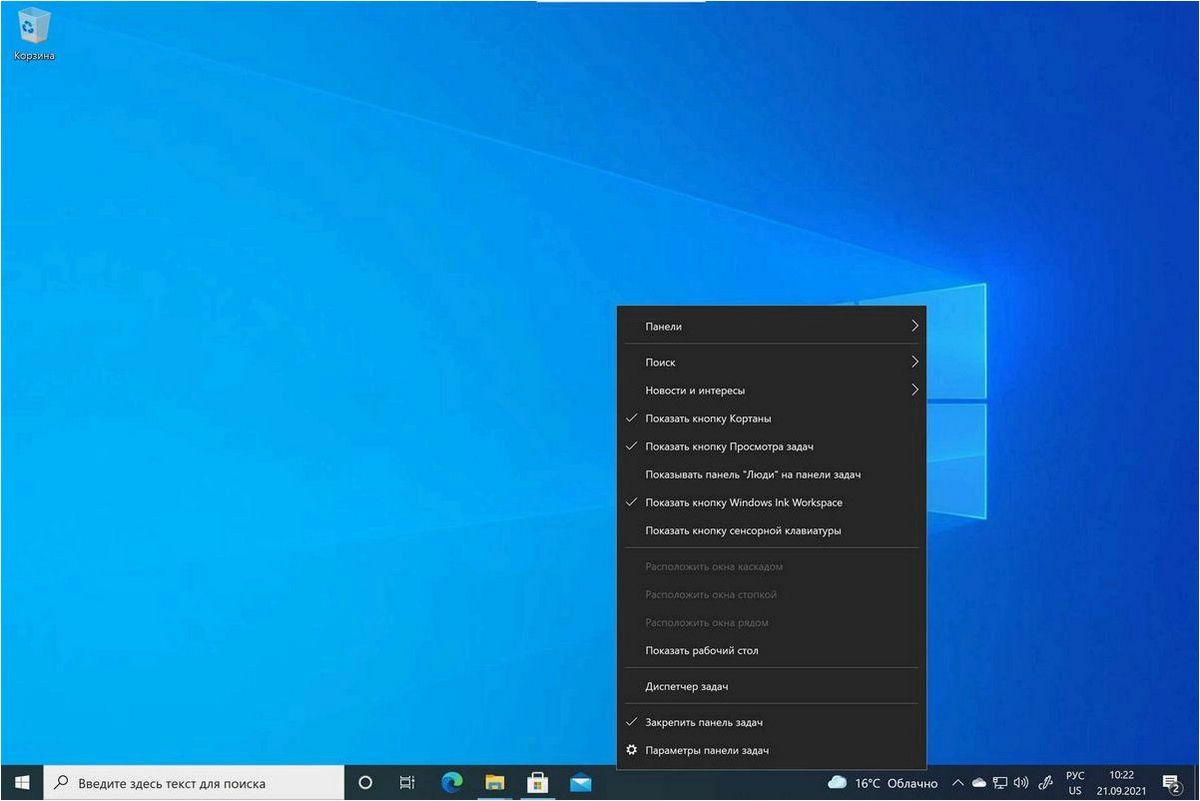The height and width of the screenshot is (801, 1200).
Task: Open Mail app from taskbar
Action: 580,783
